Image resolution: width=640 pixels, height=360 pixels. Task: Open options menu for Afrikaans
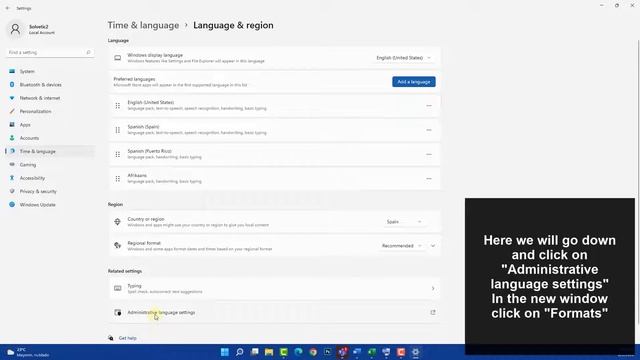(429, 179)
